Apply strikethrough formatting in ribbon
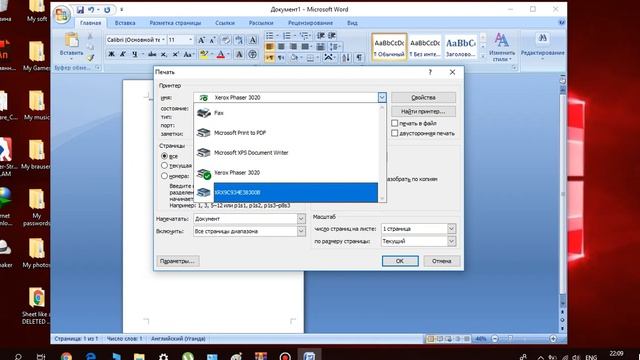 pos(152,54)
